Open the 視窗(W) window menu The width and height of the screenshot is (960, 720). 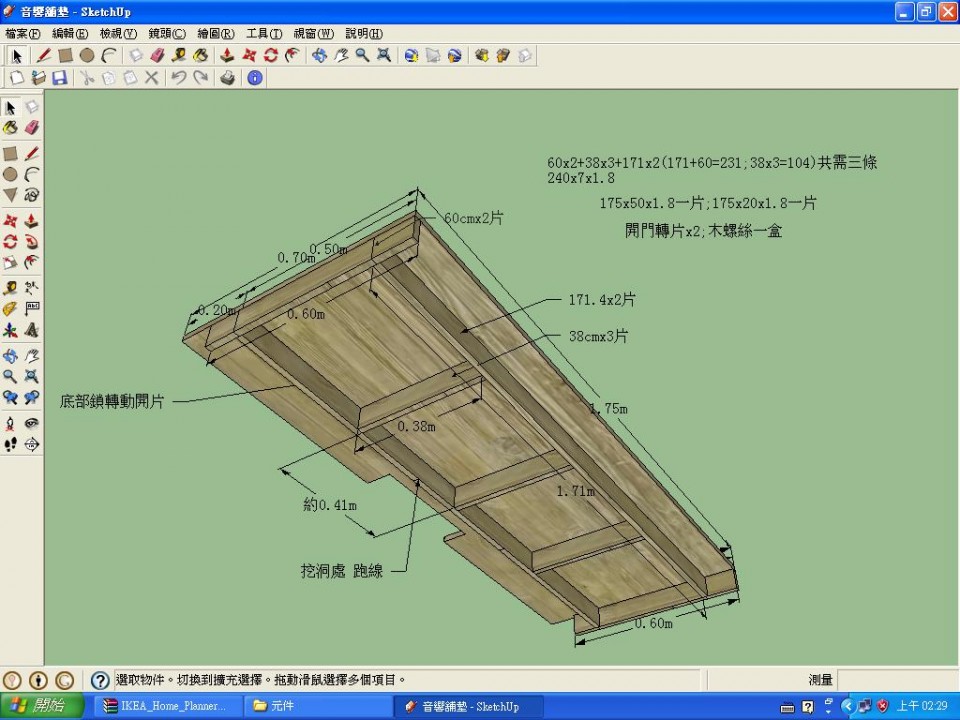coord(314,33)
